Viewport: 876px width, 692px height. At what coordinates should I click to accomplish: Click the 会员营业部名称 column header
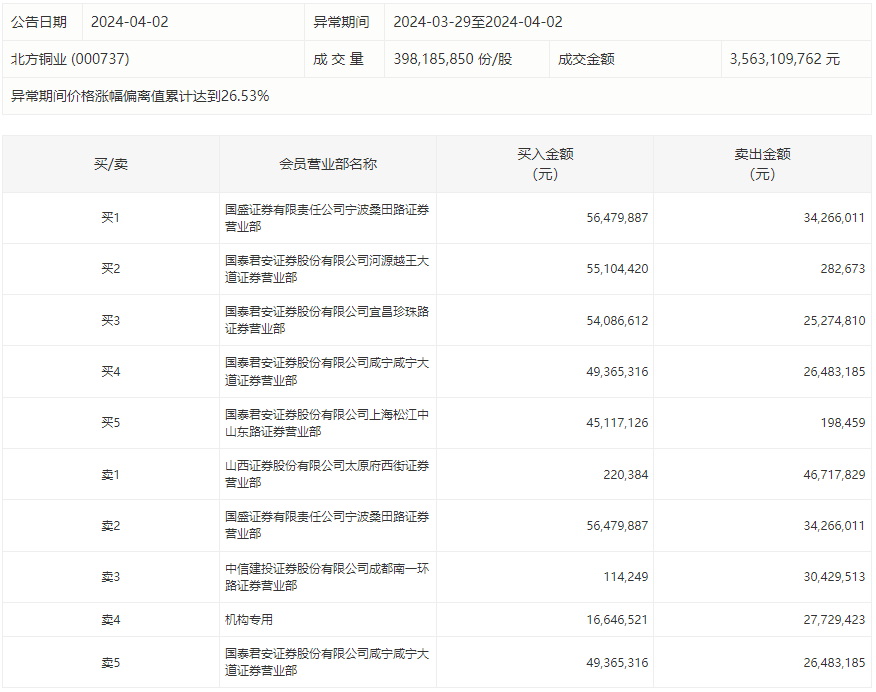coord(328,164)
